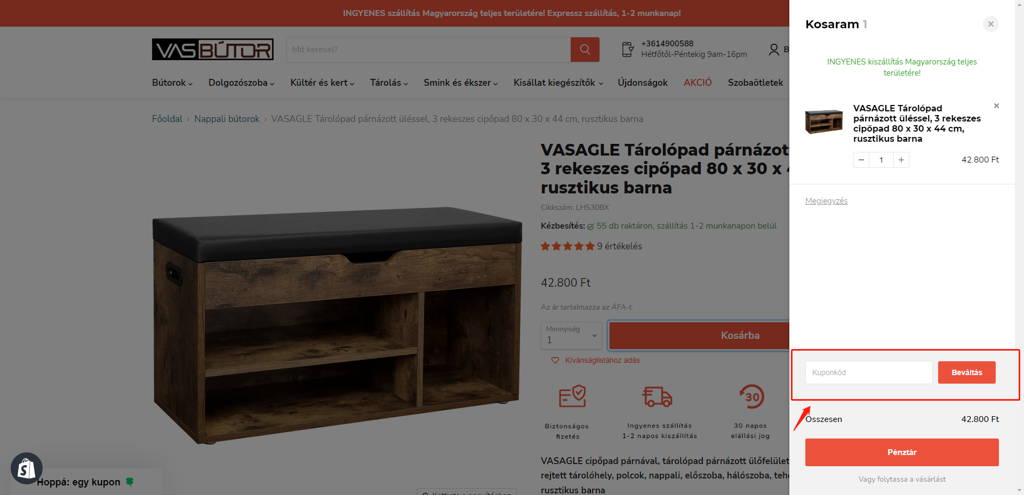1024x495 pixels.
Task: Click the cart item product thumbnail
Action: tap(824, 121)
